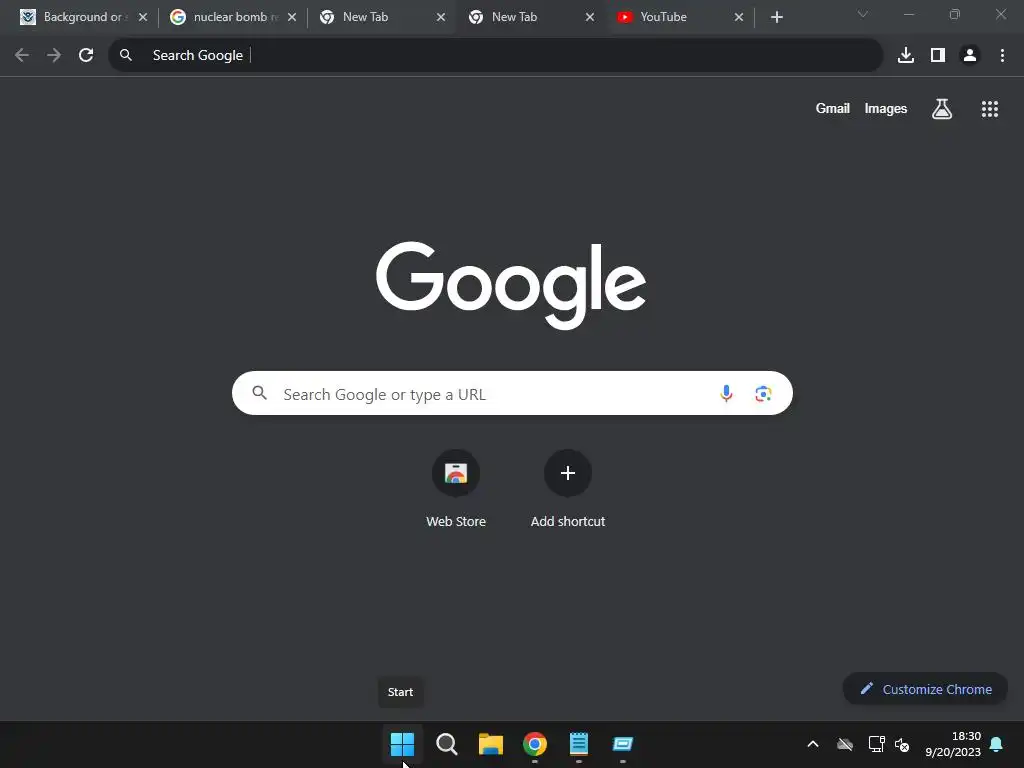Open a new tab with plus button
Screen dimensions: 1024x768
coord(776,17)
